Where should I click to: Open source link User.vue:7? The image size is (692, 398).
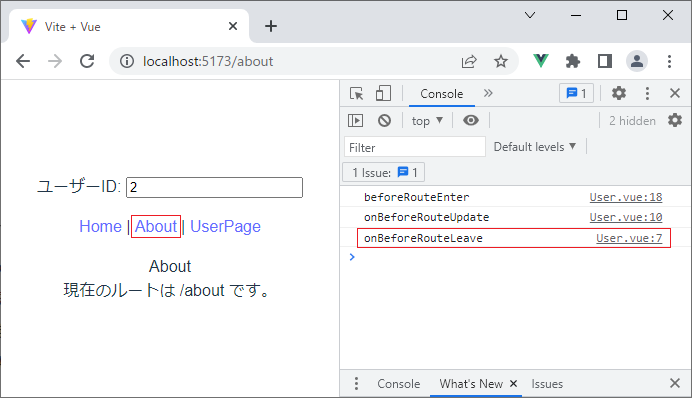[629, 238]
